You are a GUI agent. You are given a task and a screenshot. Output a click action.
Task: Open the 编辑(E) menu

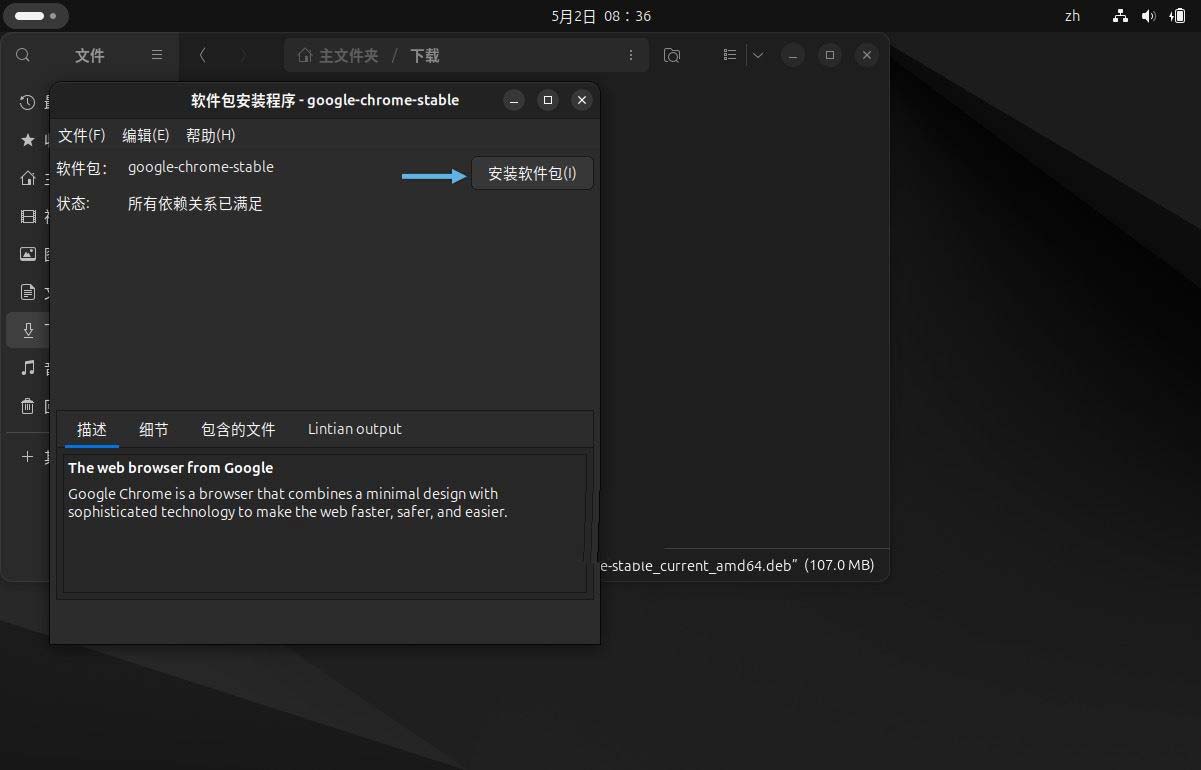(x=145, y=134)
